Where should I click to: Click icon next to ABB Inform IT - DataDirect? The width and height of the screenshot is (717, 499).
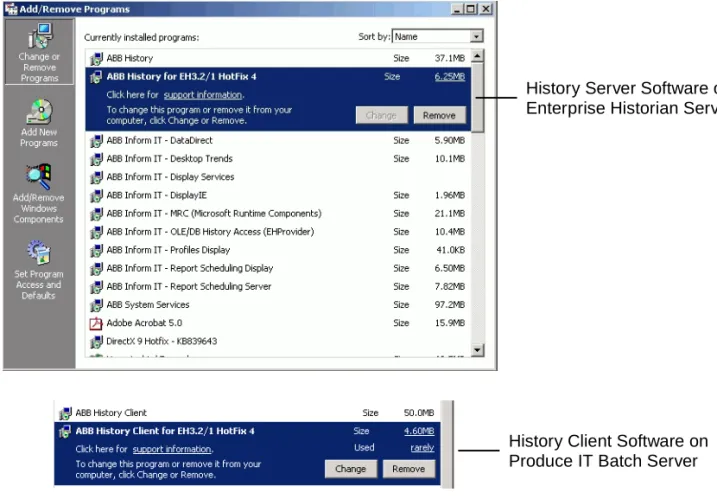pyautogui.click(x=96, y=141)
